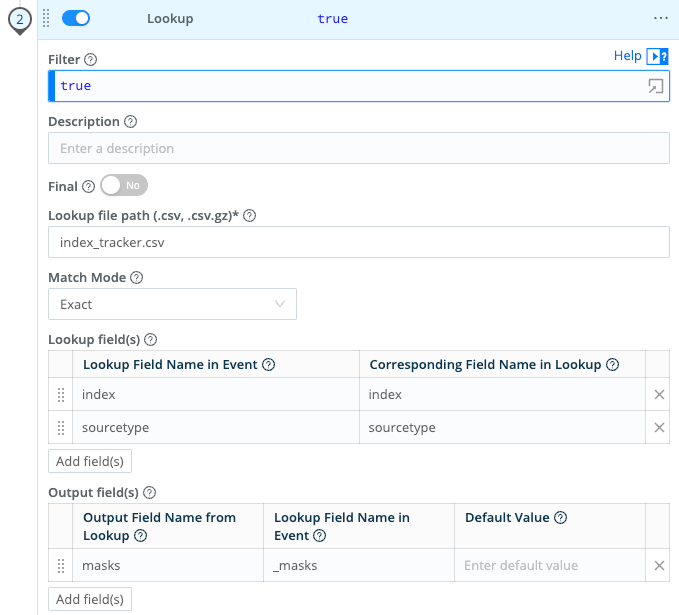
Task: Click the Lookup Field Name in Event column help icon
Action: click(268, 365)
